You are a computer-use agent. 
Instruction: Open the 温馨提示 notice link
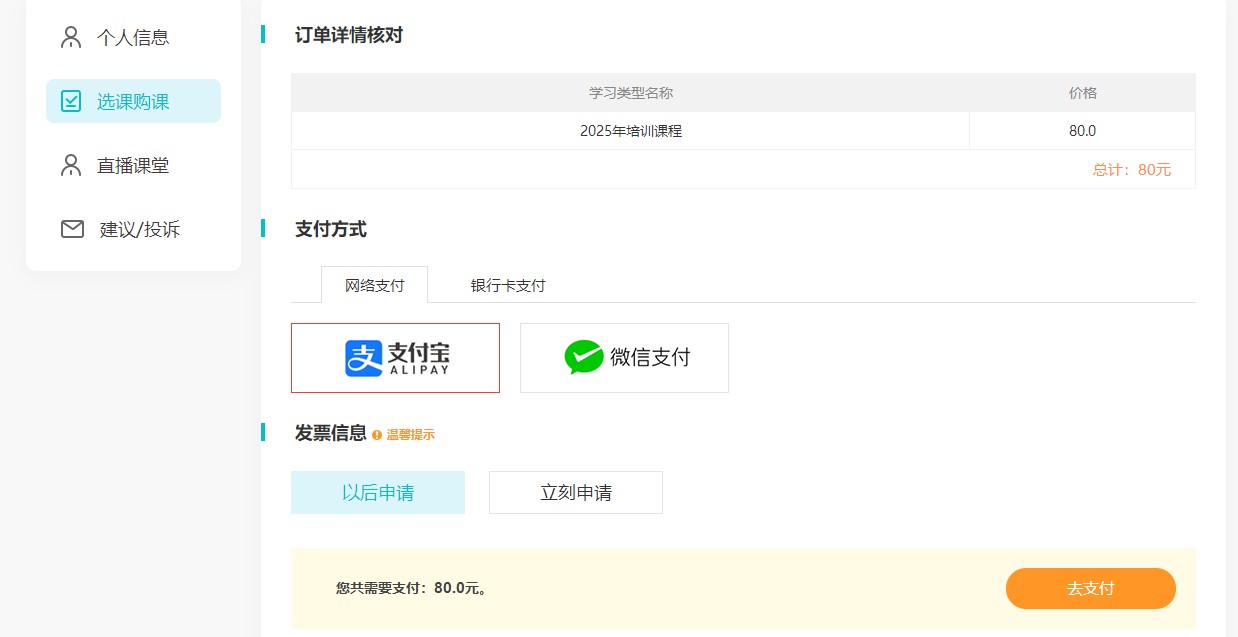click(x=412, y=435)
